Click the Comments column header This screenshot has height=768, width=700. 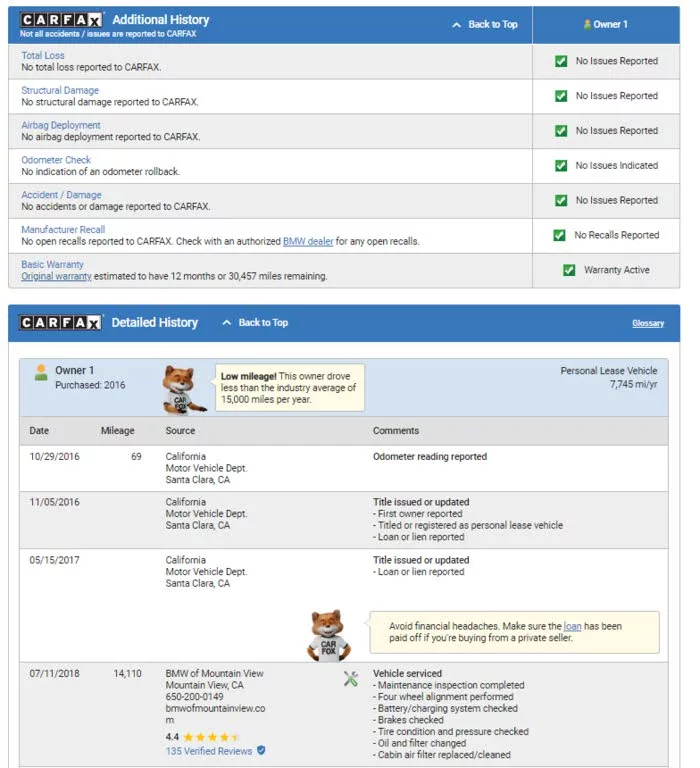396,431
